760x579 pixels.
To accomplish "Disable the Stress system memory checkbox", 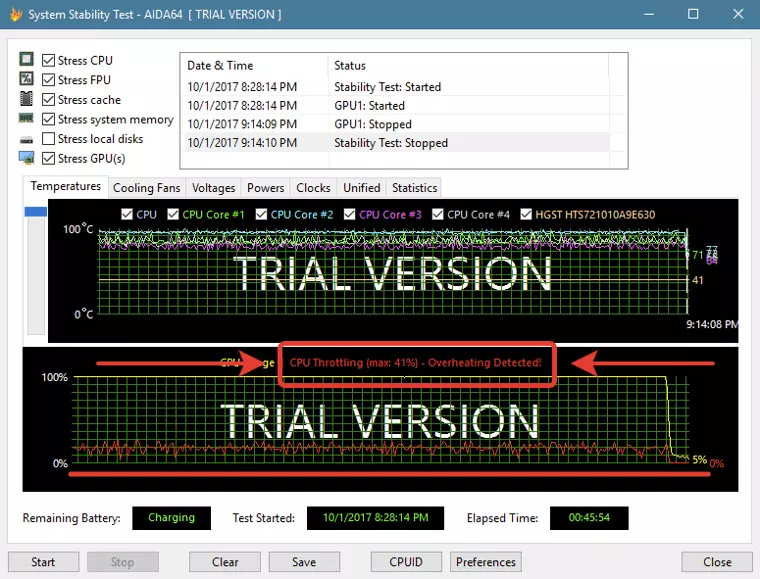I will (x=48, y=119).
